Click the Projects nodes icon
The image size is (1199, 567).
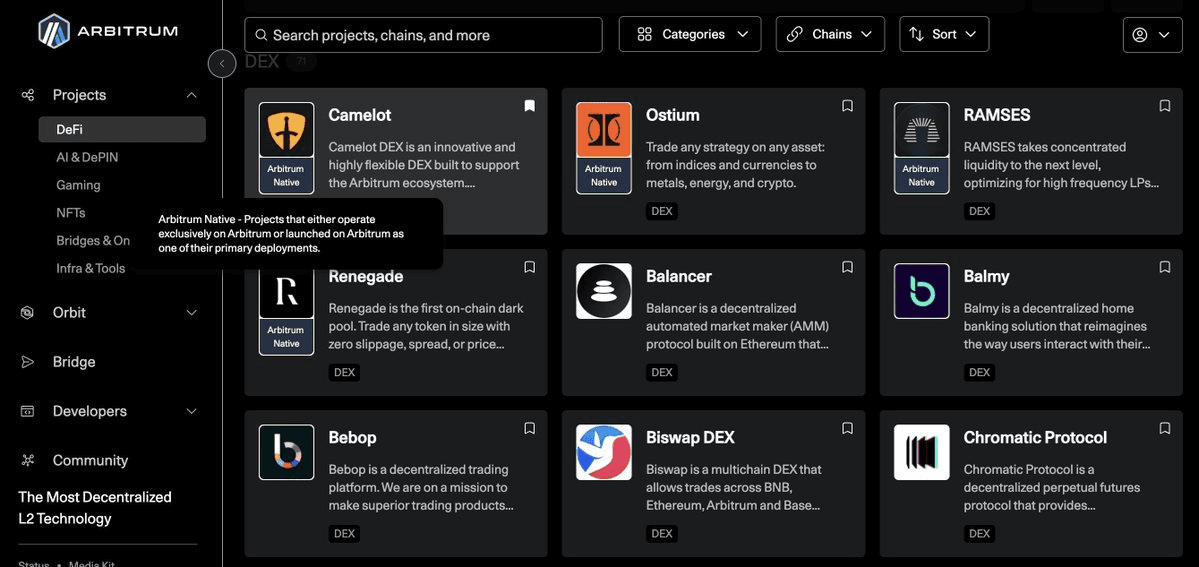[28, 95]
